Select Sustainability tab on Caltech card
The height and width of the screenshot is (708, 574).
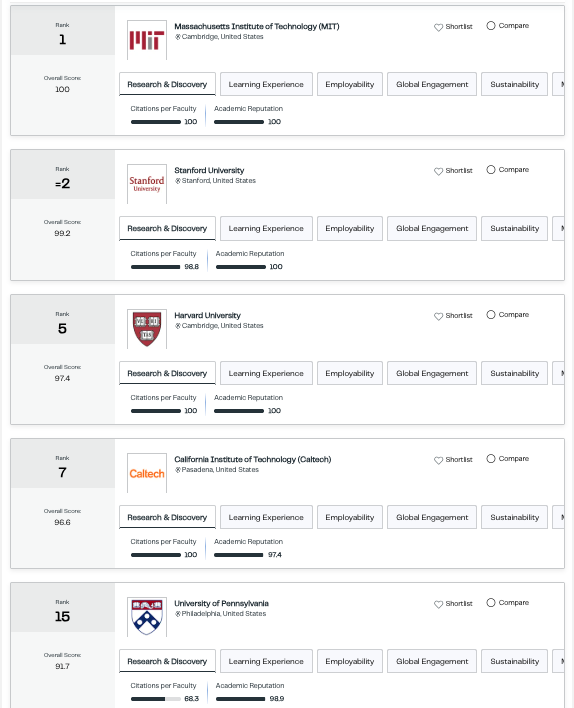[x=514, y=517]
